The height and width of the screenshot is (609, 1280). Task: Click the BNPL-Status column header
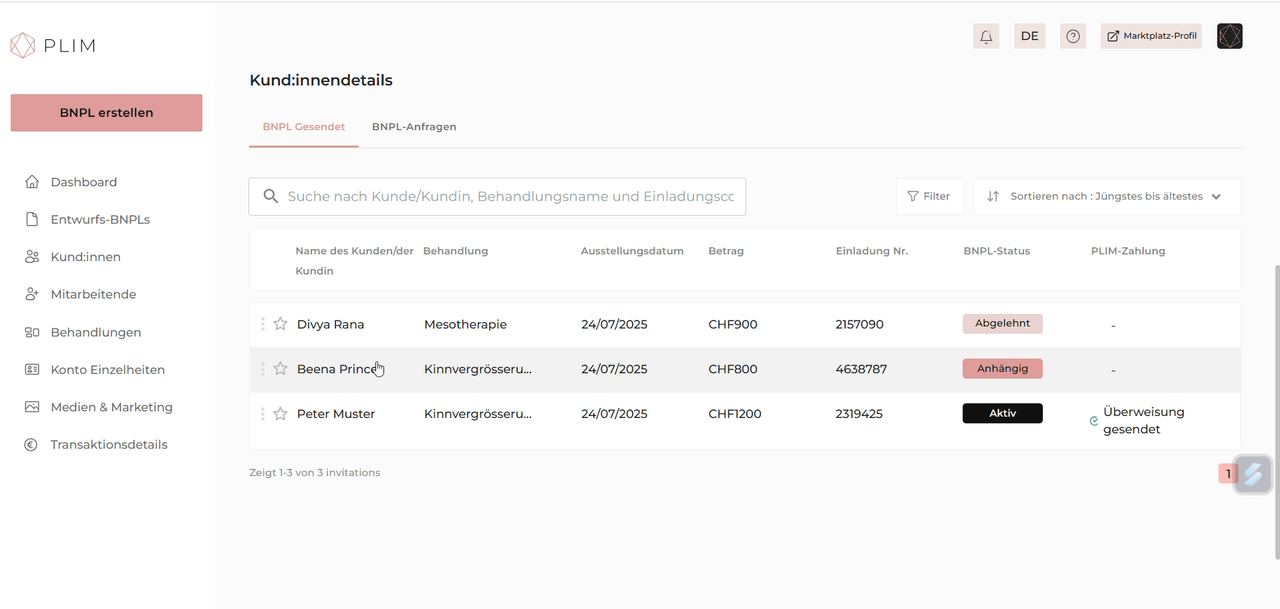(996, 251)
